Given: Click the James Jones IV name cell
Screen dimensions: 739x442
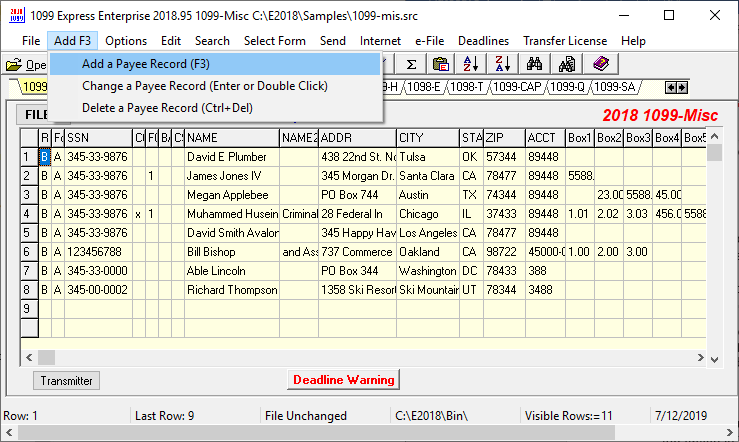Looking at the screenshot, I should click(x=232, y=176).
